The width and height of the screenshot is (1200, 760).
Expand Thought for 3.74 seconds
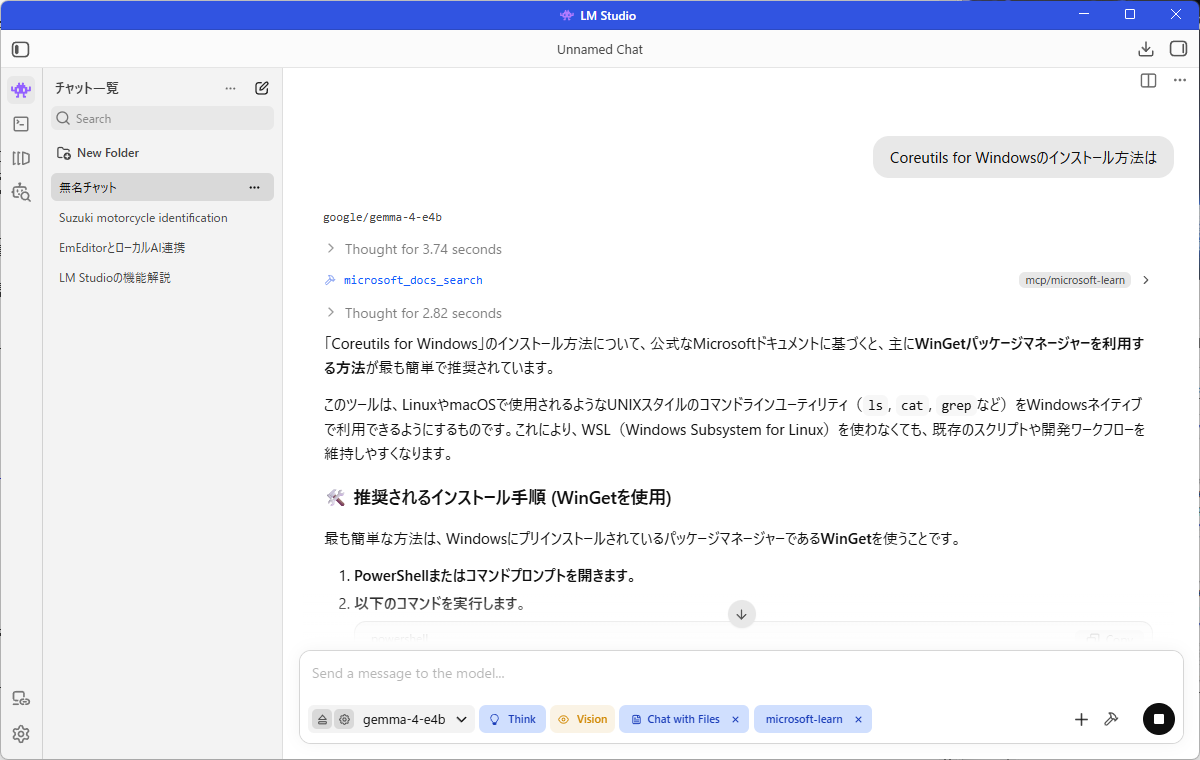[414, 249]
